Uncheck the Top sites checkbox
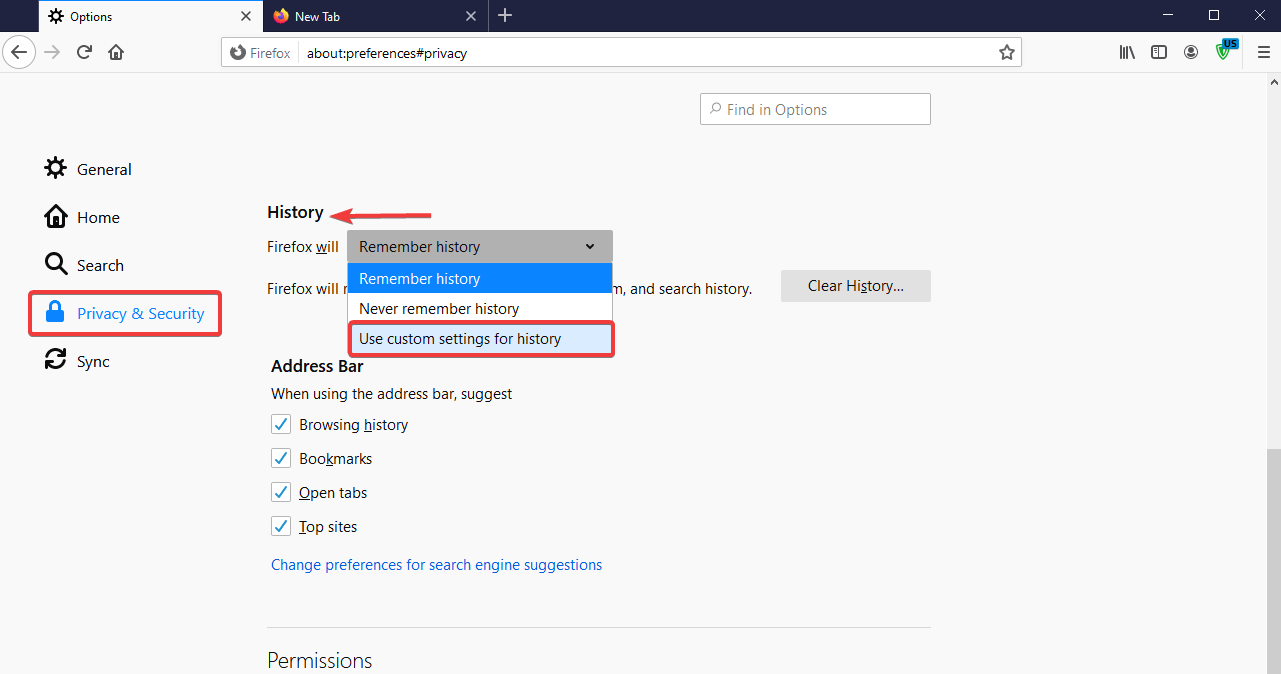Screen dimensions: 1281x674 [281, 525]
